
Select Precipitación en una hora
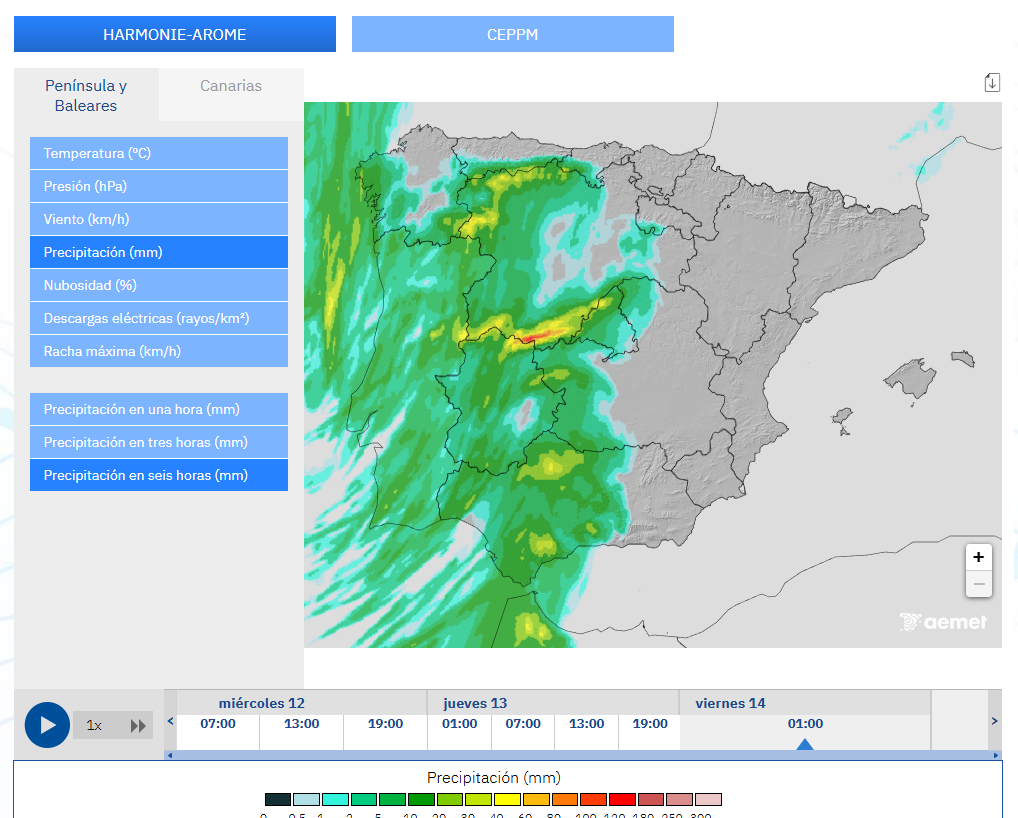(x=158, y=409)
